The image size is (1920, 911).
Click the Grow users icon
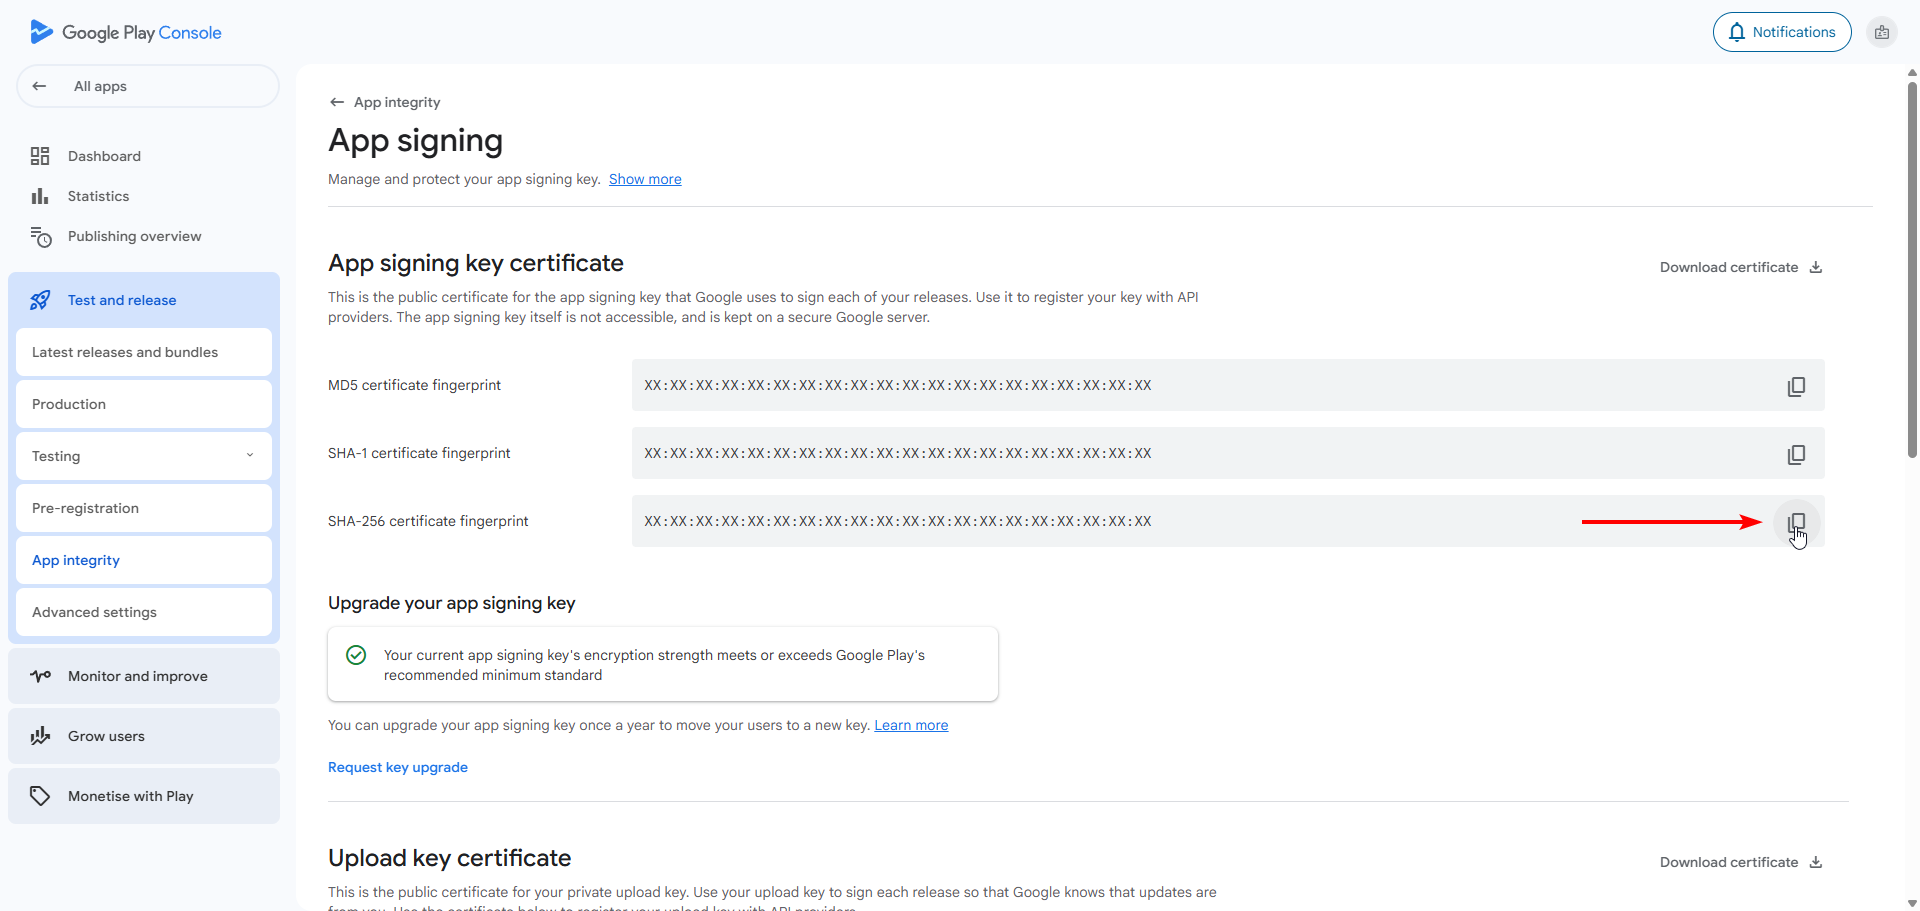[40, 736]
